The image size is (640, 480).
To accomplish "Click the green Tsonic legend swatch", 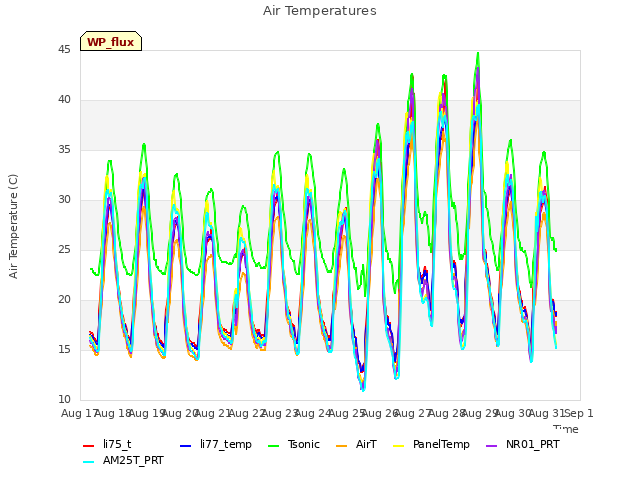I will click(x=273, y=445).
